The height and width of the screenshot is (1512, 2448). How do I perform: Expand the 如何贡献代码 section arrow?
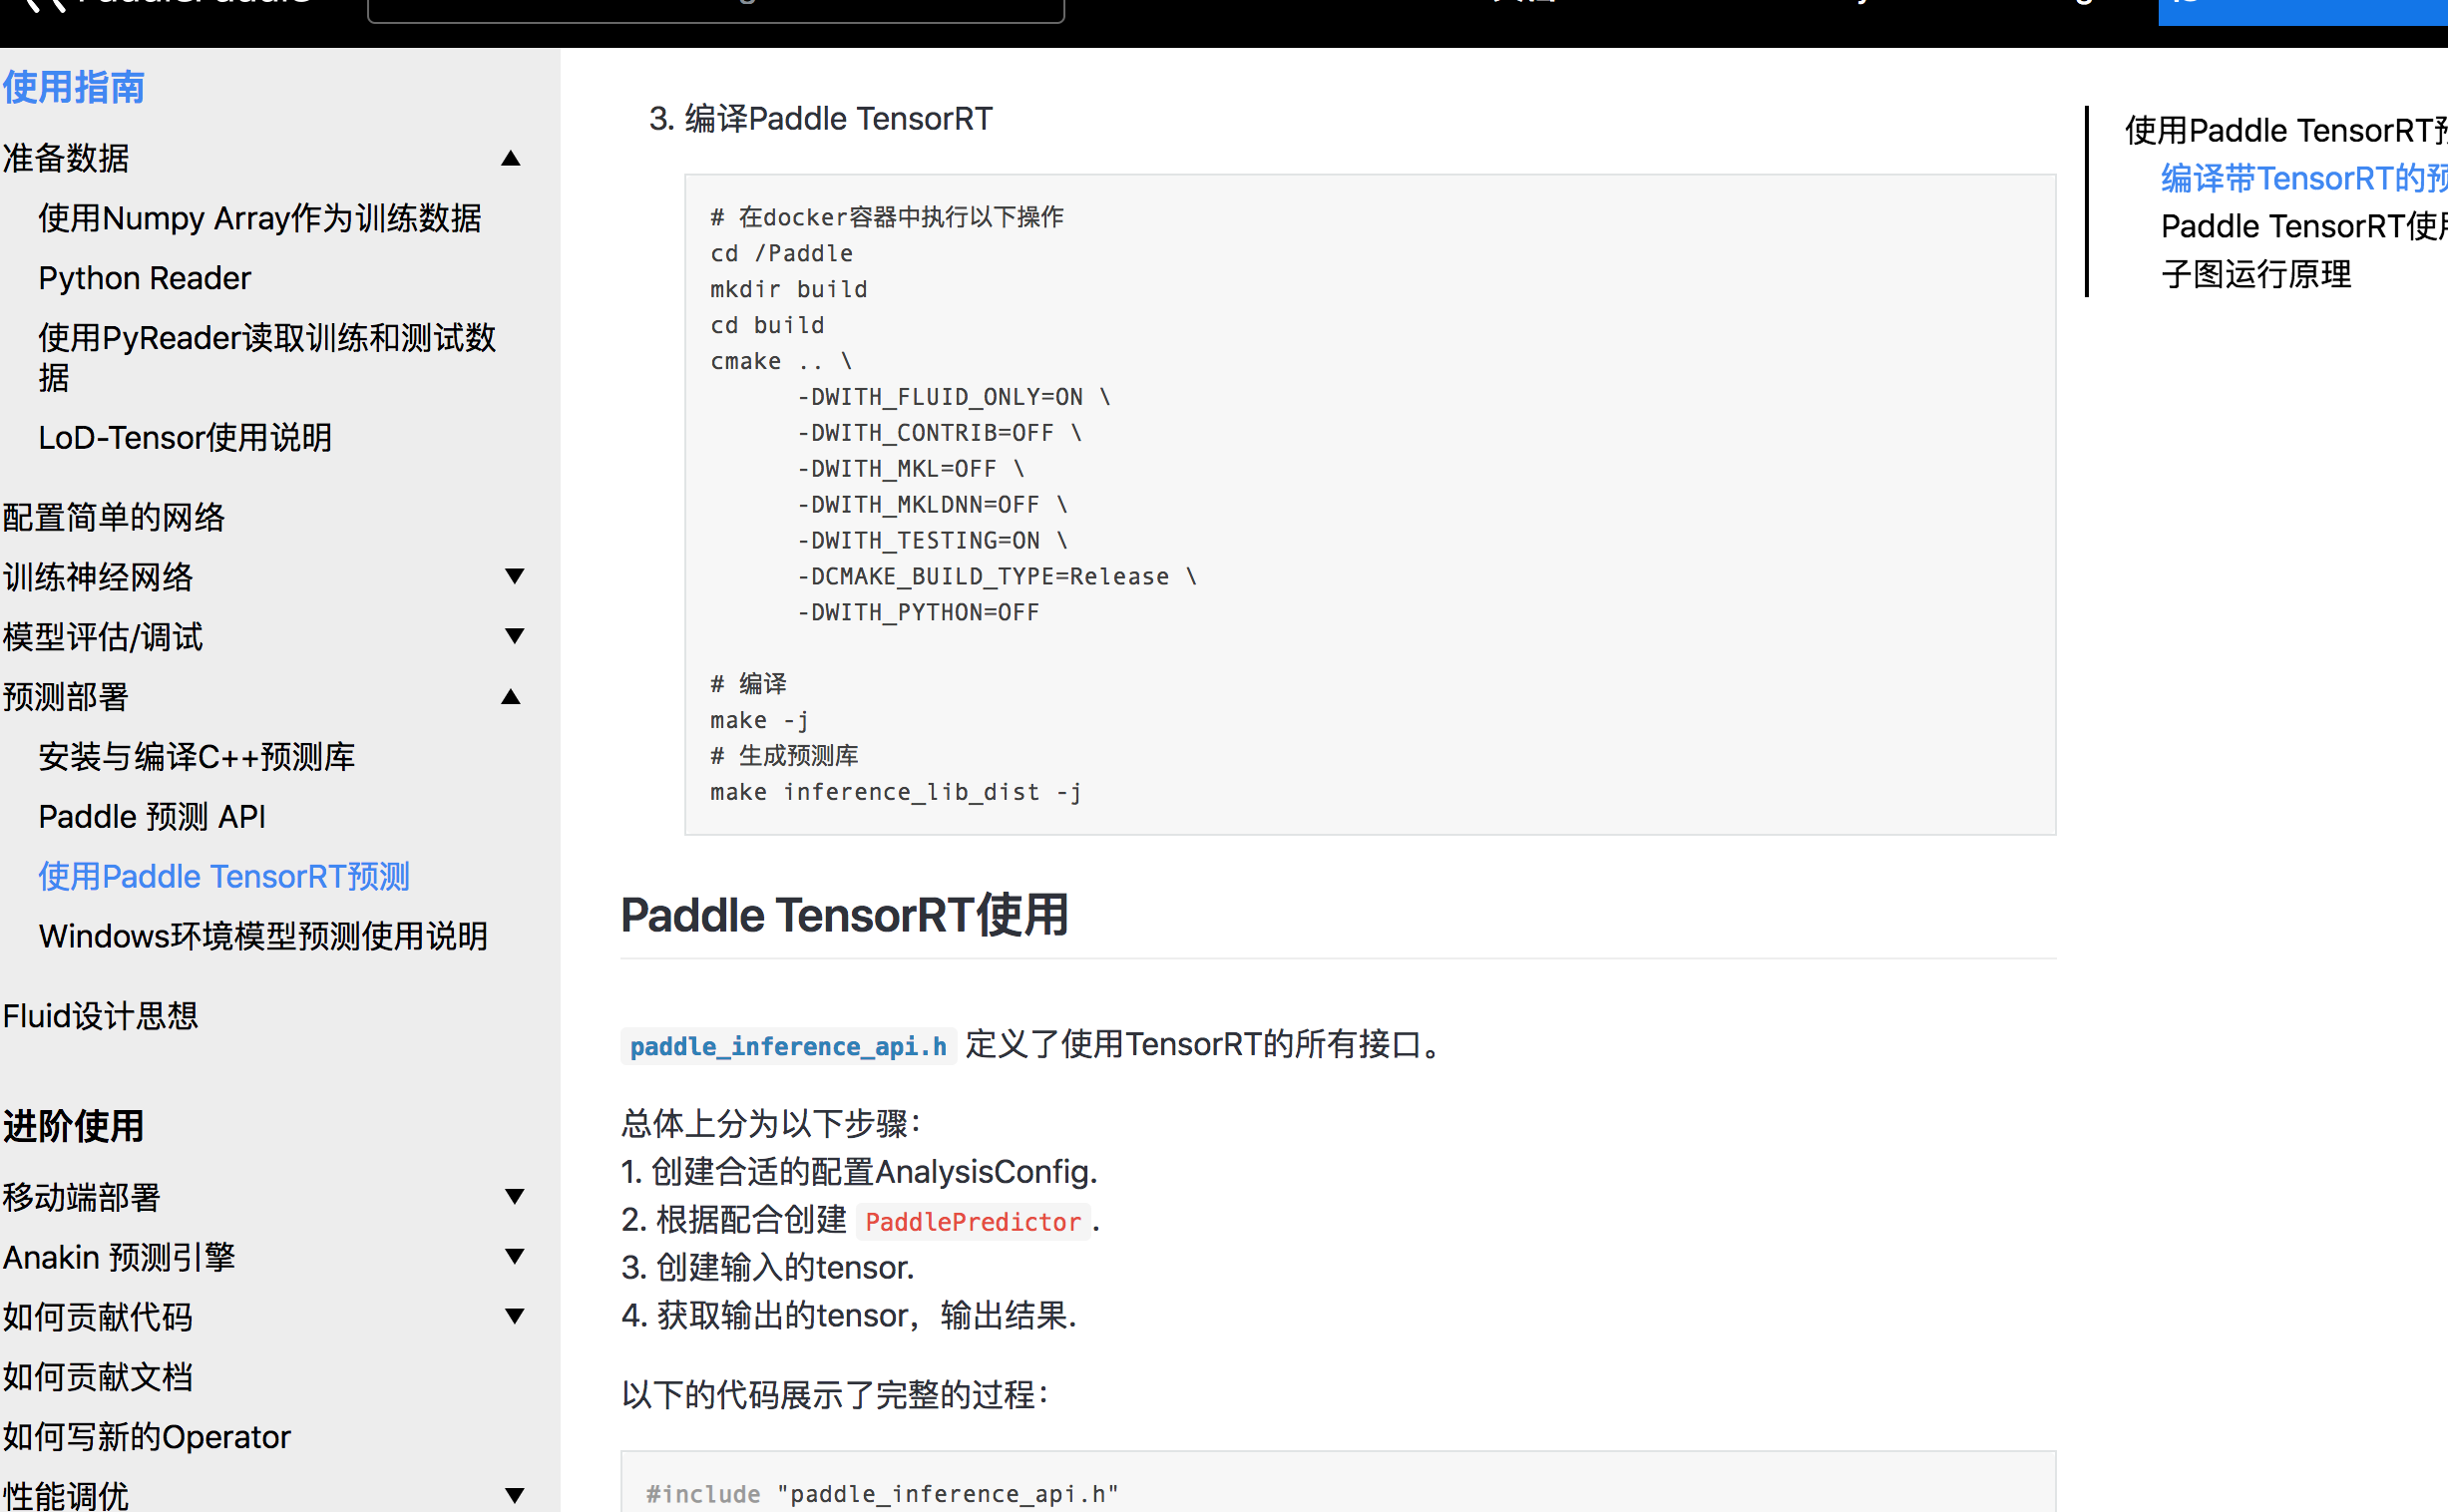tap(515, 1316)
